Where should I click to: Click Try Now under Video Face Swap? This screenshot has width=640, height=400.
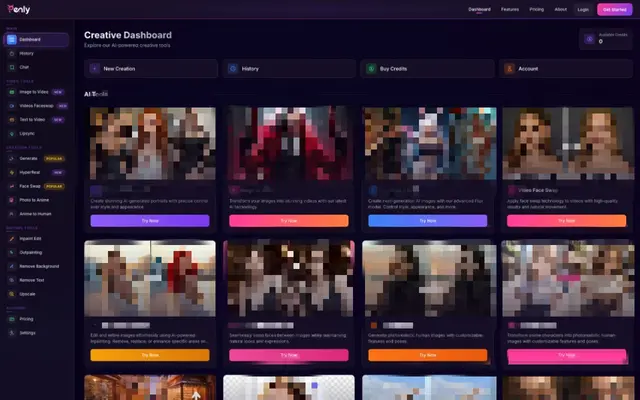[565, 221]
